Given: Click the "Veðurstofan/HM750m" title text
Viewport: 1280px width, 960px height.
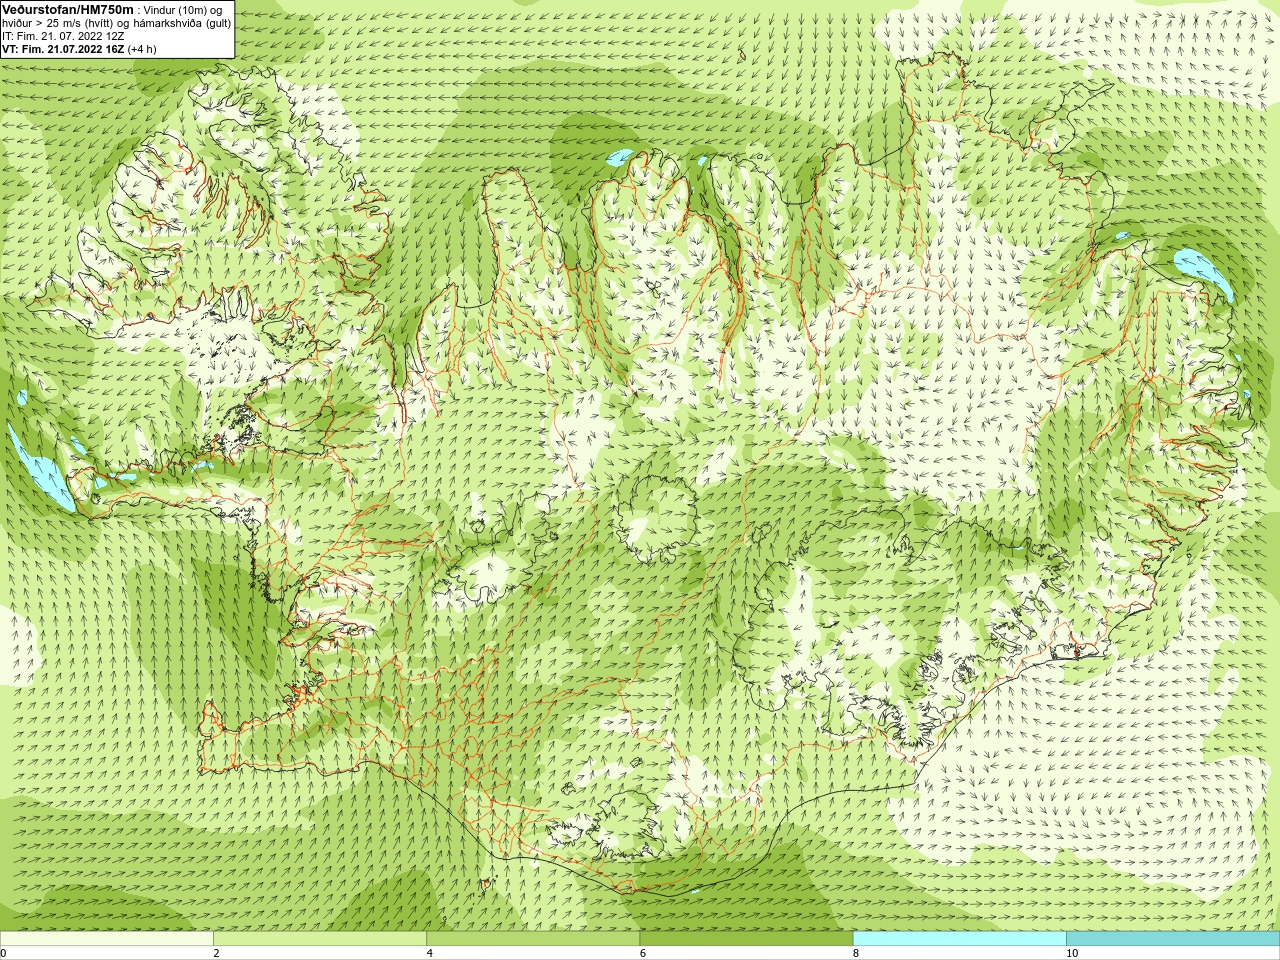Looking at the screenshot, I should click(x=68, y=9).
